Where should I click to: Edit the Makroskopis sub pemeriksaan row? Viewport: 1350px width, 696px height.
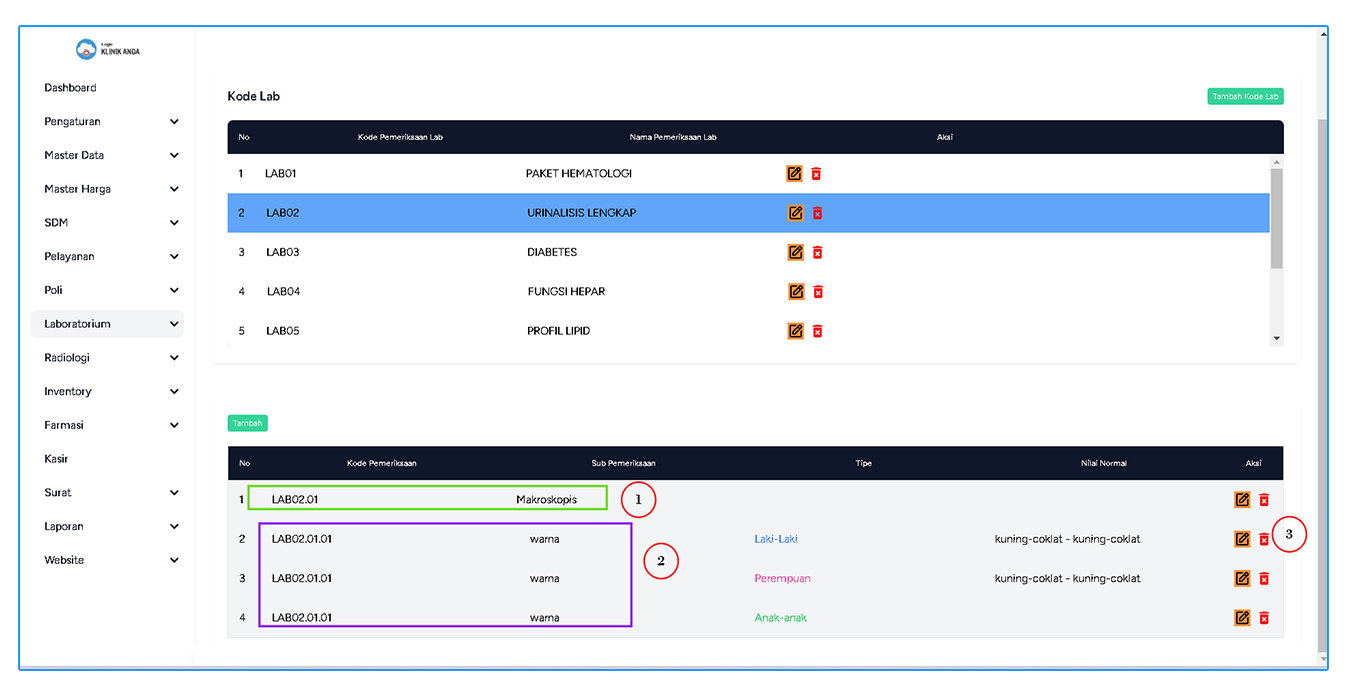point(1242,500)
